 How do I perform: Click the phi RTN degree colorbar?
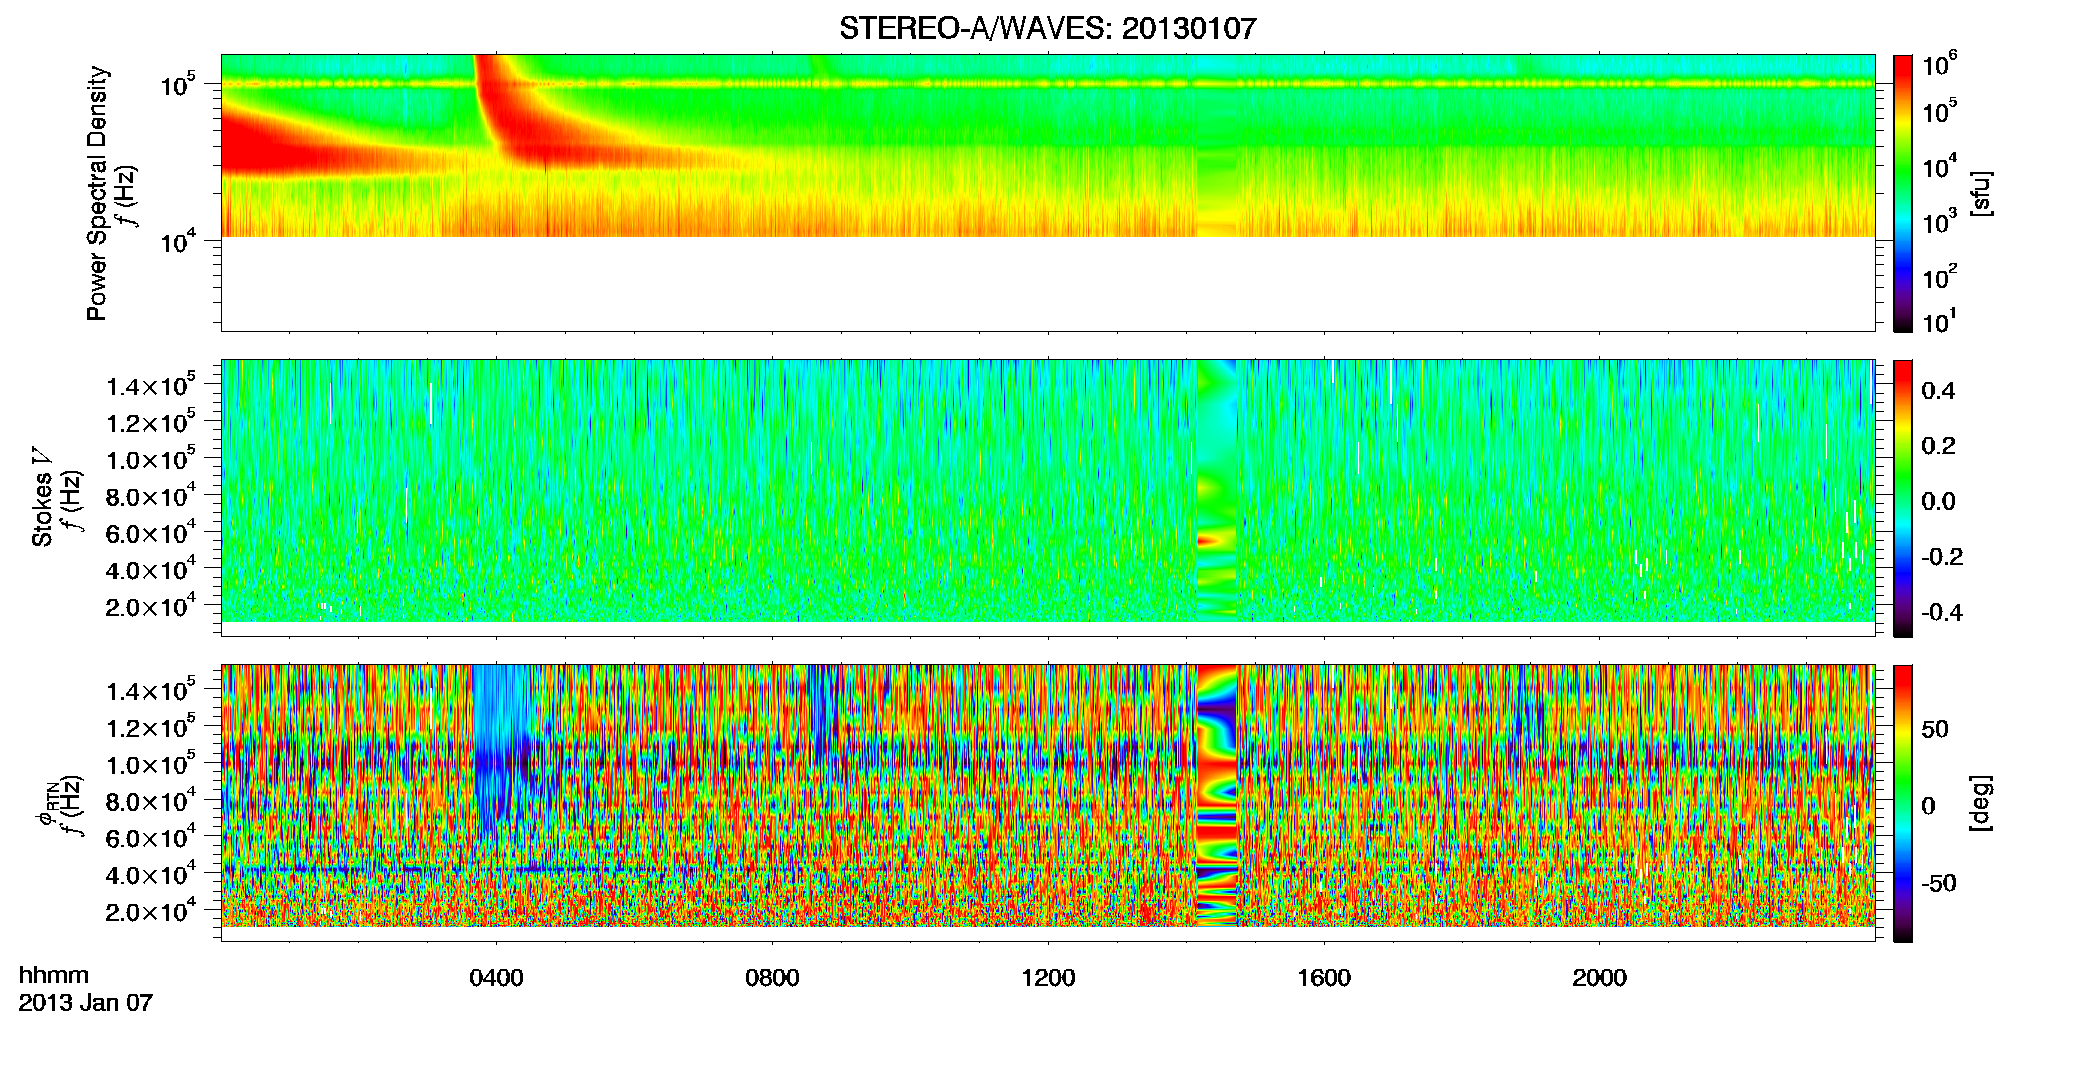tap(1902, 803)
